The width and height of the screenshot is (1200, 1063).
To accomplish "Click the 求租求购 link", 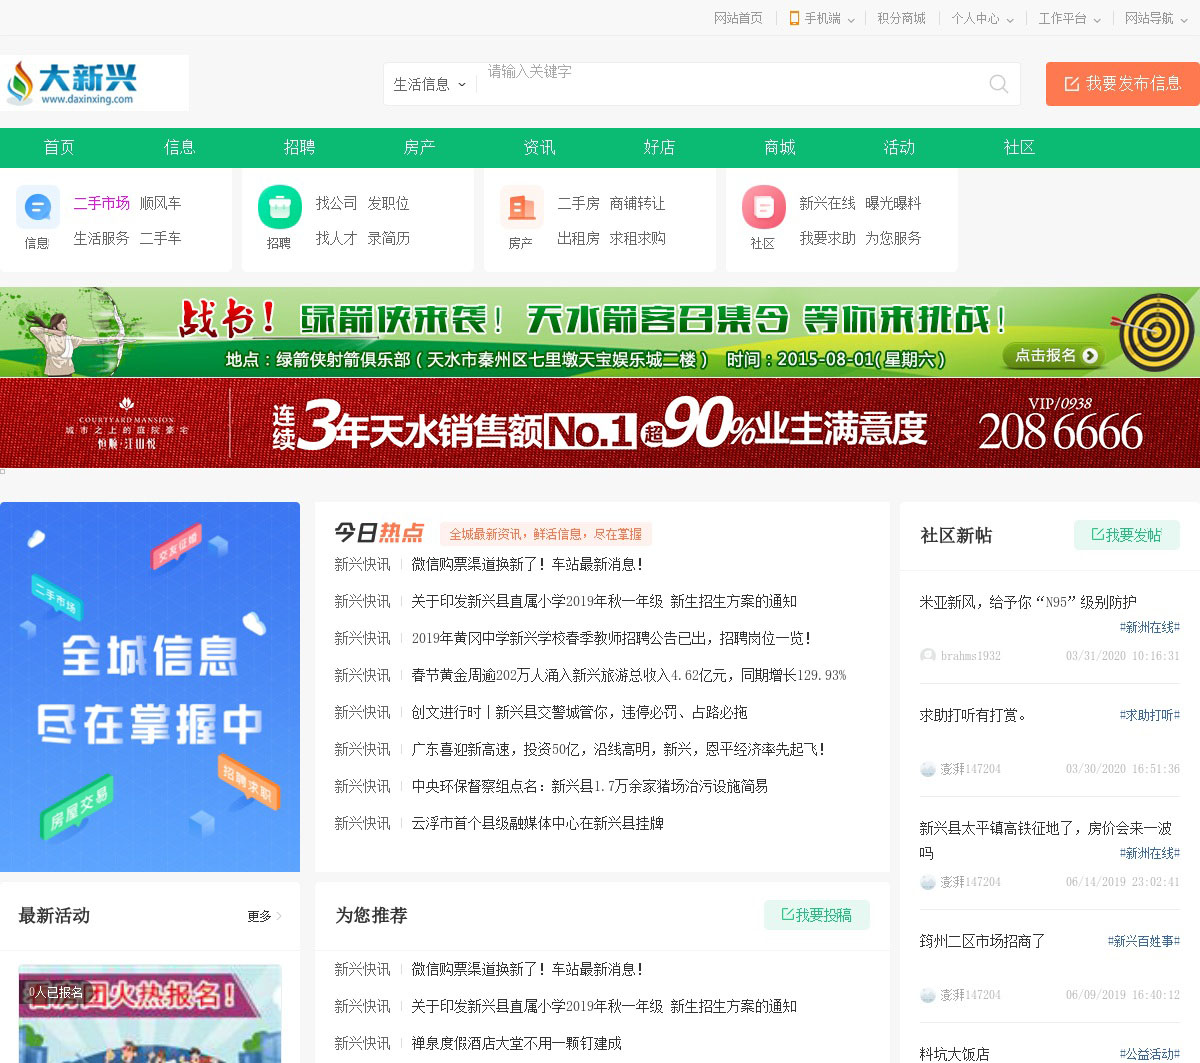I will click(x=637, y=238).
